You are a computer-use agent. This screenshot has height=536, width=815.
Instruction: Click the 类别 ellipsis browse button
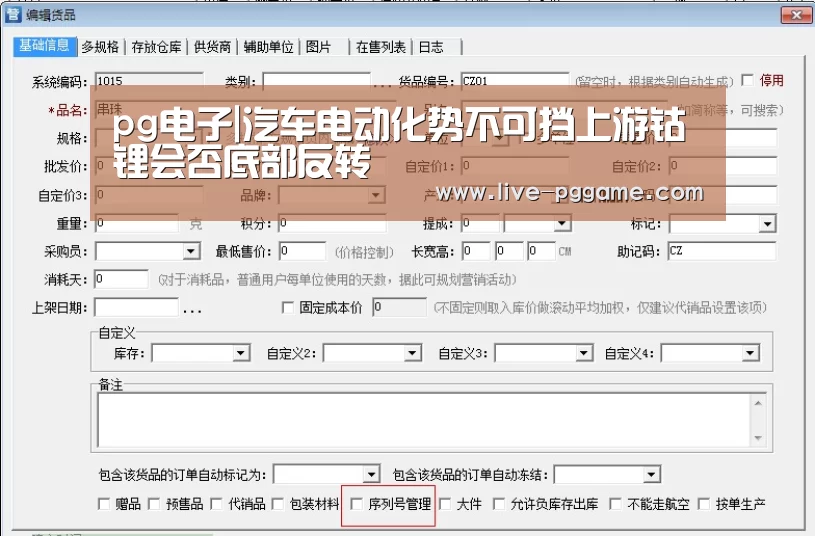click(x=382, y=83)
